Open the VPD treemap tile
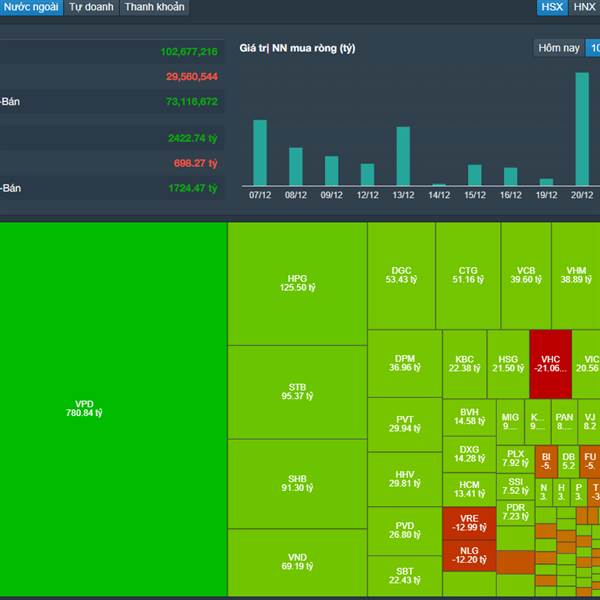This screenshot has height=600, width=600. 114,409
